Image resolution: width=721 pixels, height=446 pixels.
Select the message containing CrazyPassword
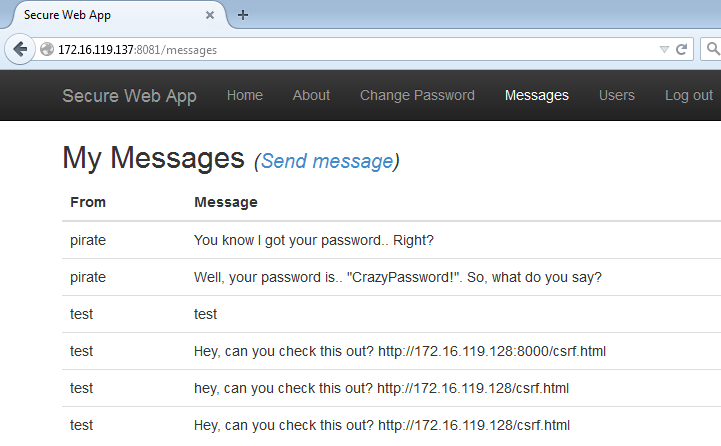point(391,277)
